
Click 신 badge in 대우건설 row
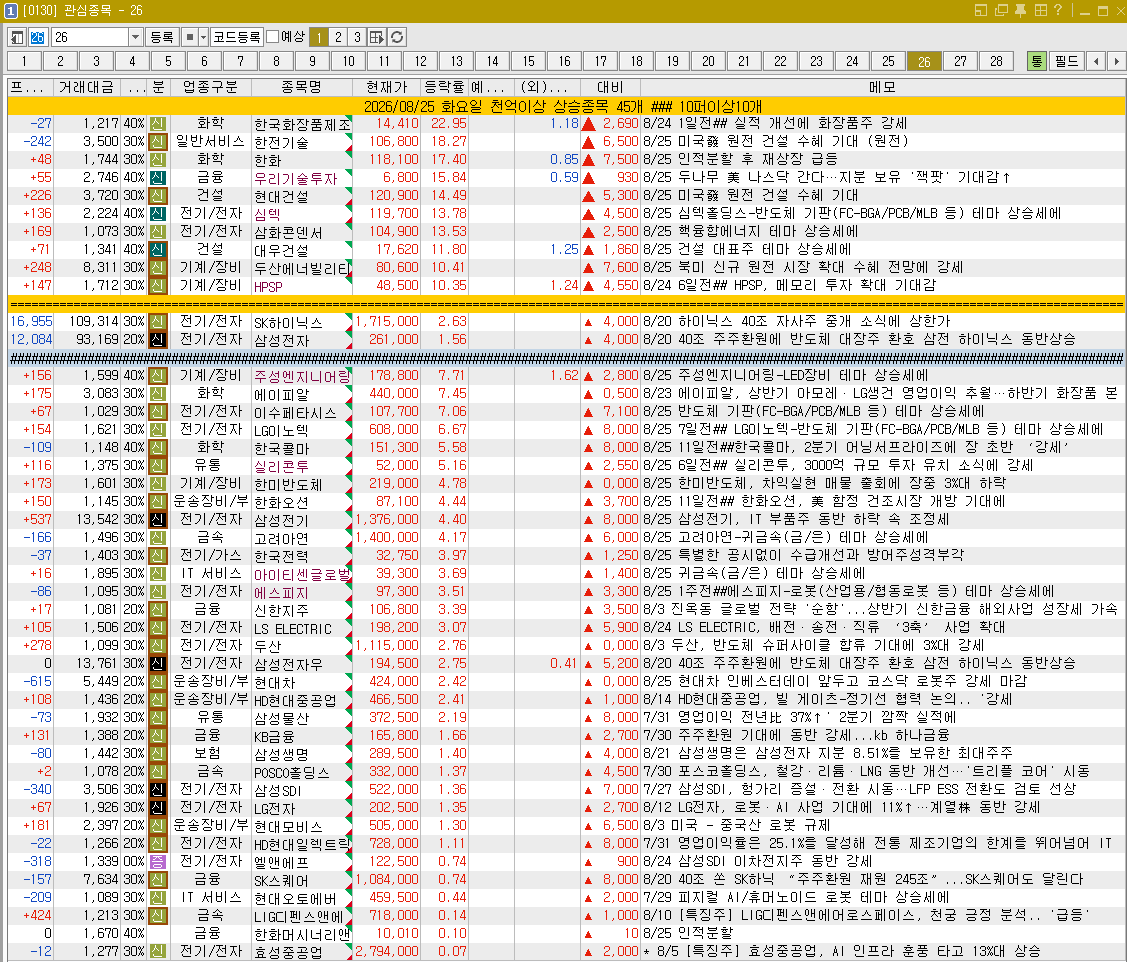pos(157,249)
